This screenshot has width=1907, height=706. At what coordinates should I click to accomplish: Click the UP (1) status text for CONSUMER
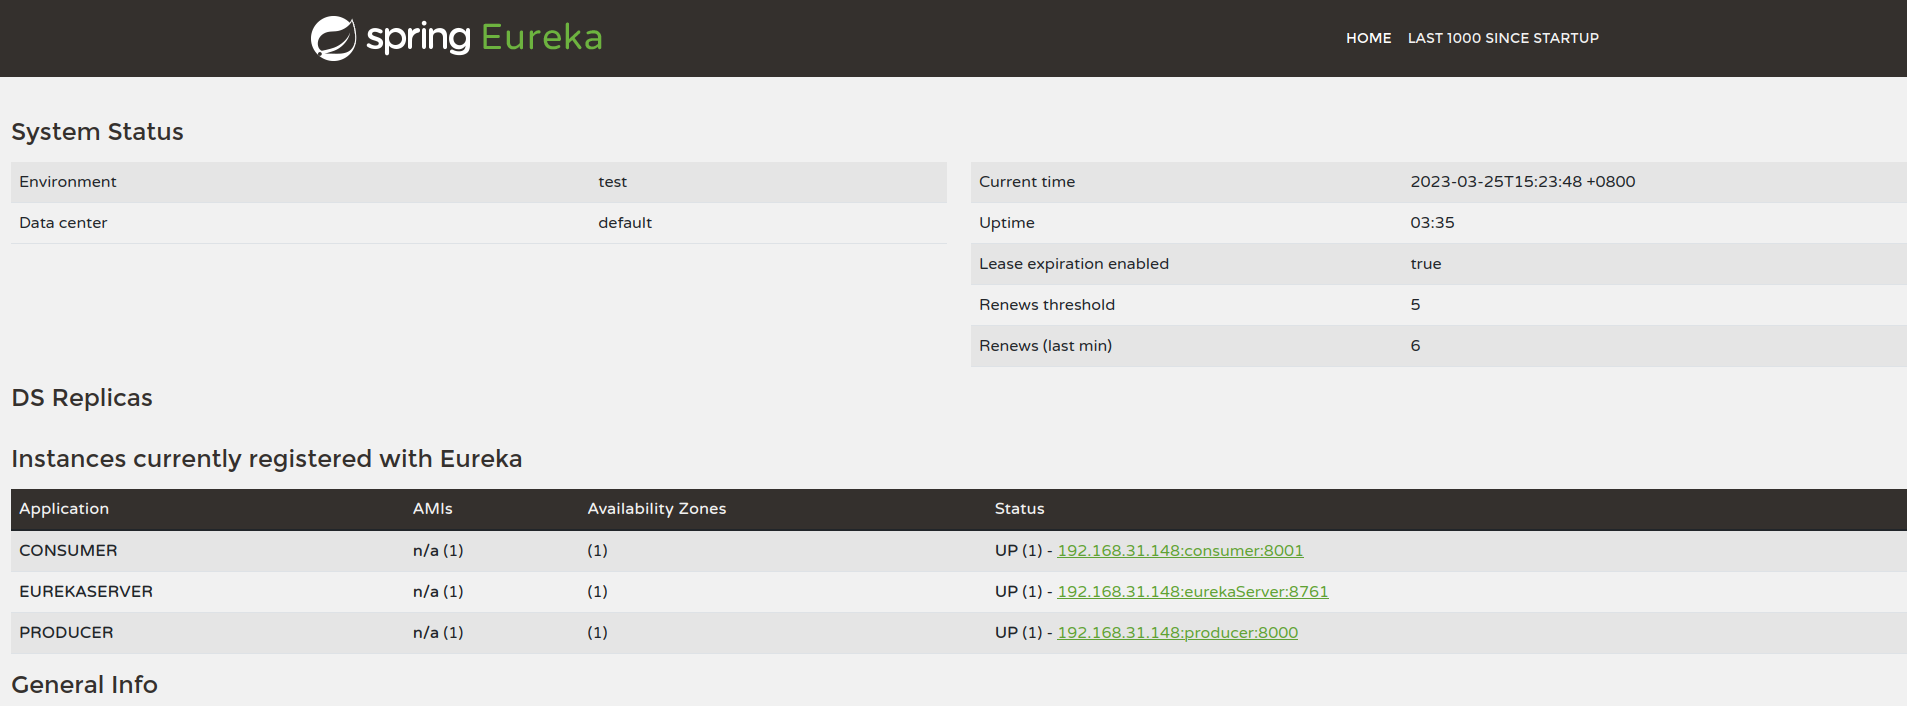pyautogui.click(x=1018, y=551)
